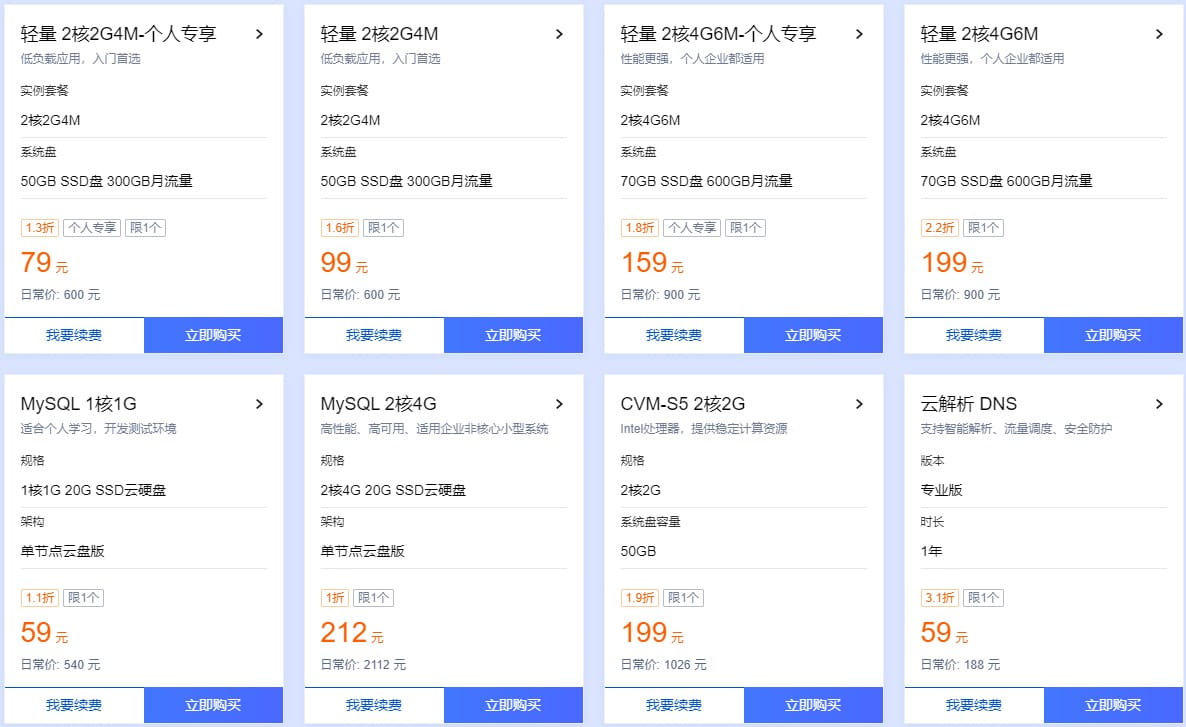The height and width of the screenshot is (727, 1186).
Task: Open details arrow for MySQL 1核1G
Action: [259, 403]
